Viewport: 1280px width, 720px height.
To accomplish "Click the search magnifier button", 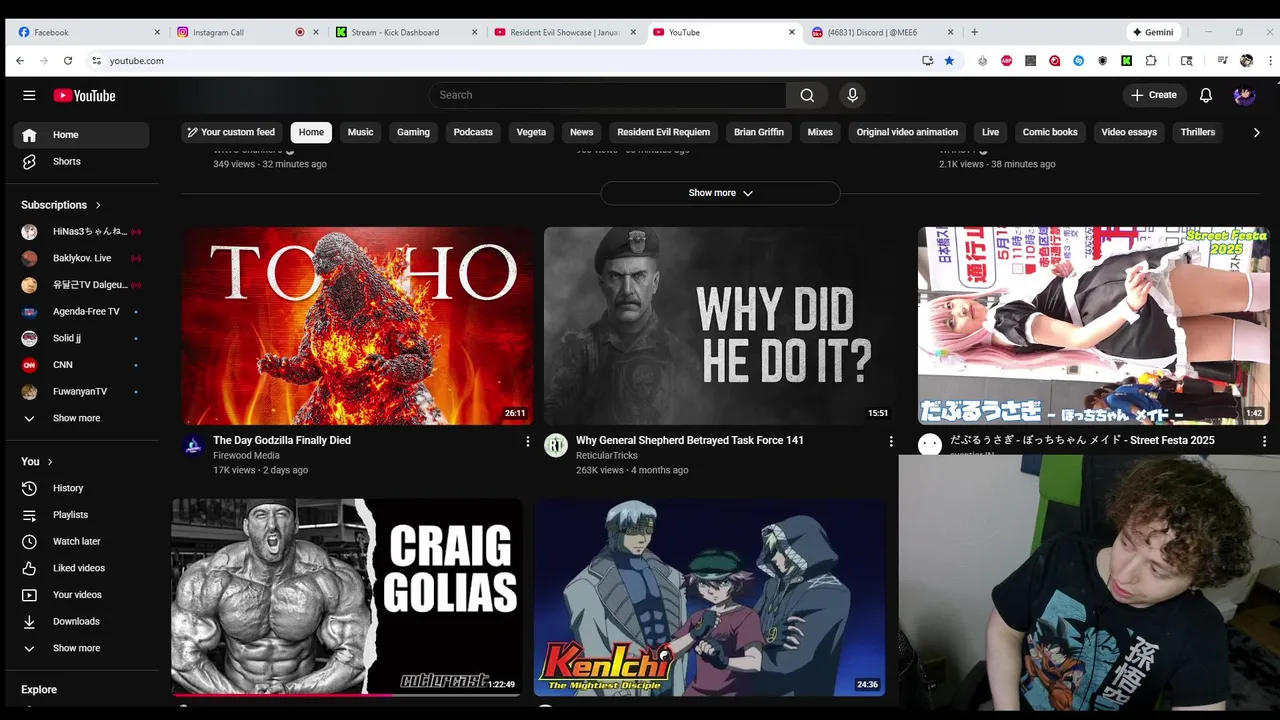I will (x=807, y=95).
